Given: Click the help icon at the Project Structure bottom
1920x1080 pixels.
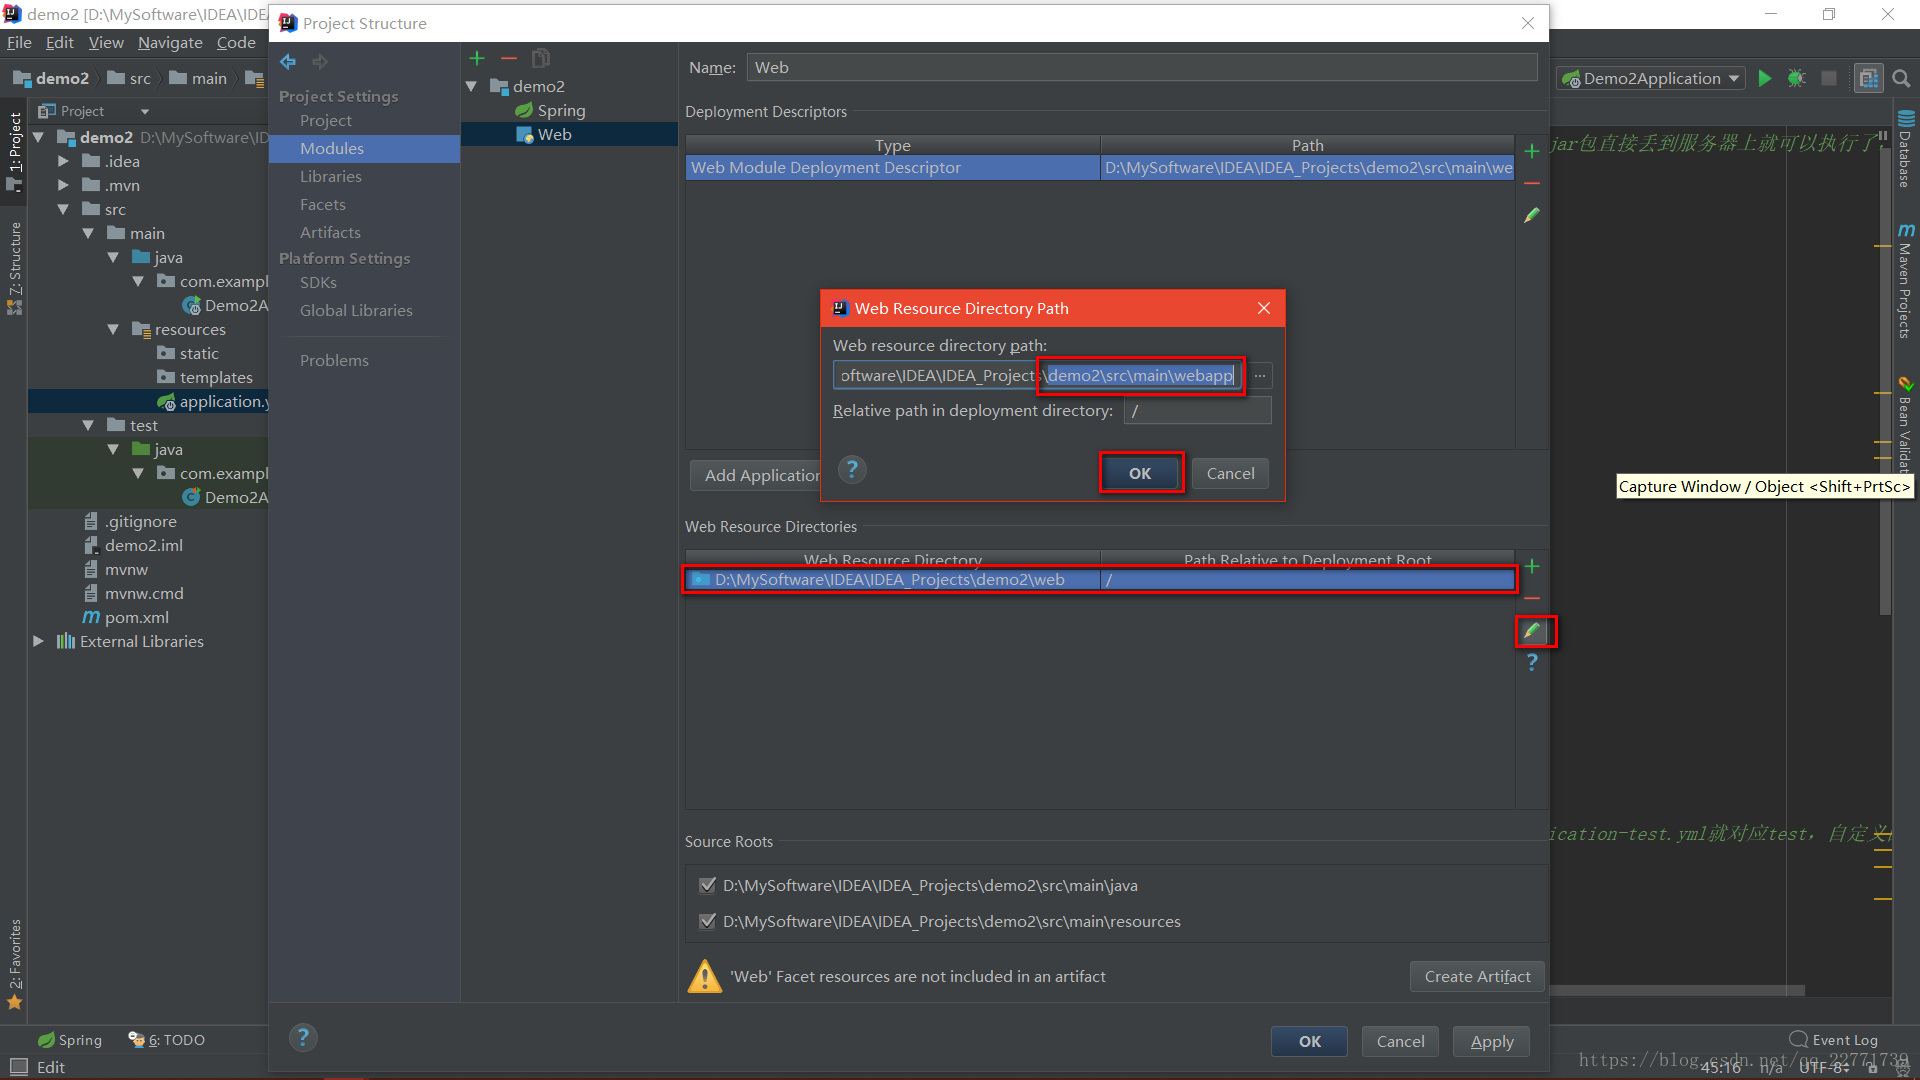Looking at the screenshot, I should (303, 1038).
